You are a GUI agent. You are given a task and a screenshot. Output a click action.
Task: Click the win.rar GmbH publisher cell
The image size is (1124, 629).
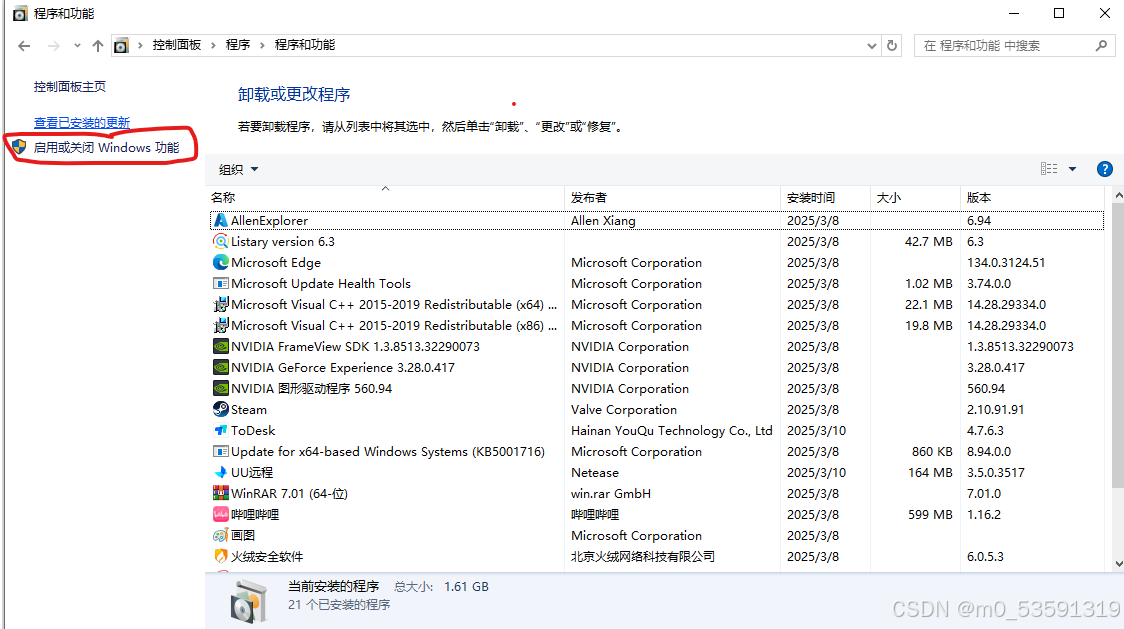pos(611,493)
